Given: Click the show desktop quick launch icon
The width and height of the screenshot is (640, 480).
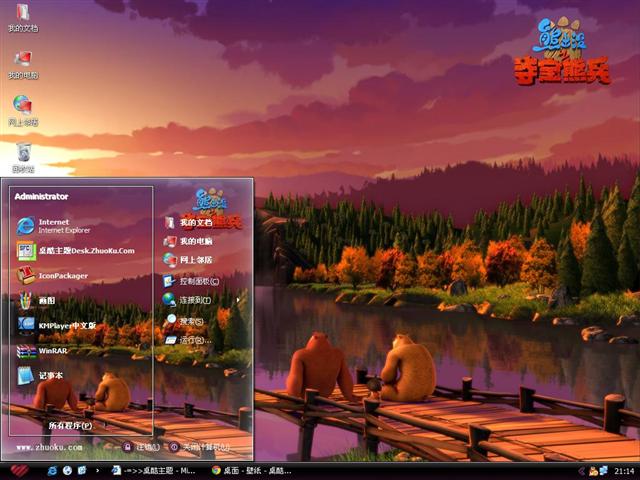Looking at the screenshot, I should click(82, 471).
